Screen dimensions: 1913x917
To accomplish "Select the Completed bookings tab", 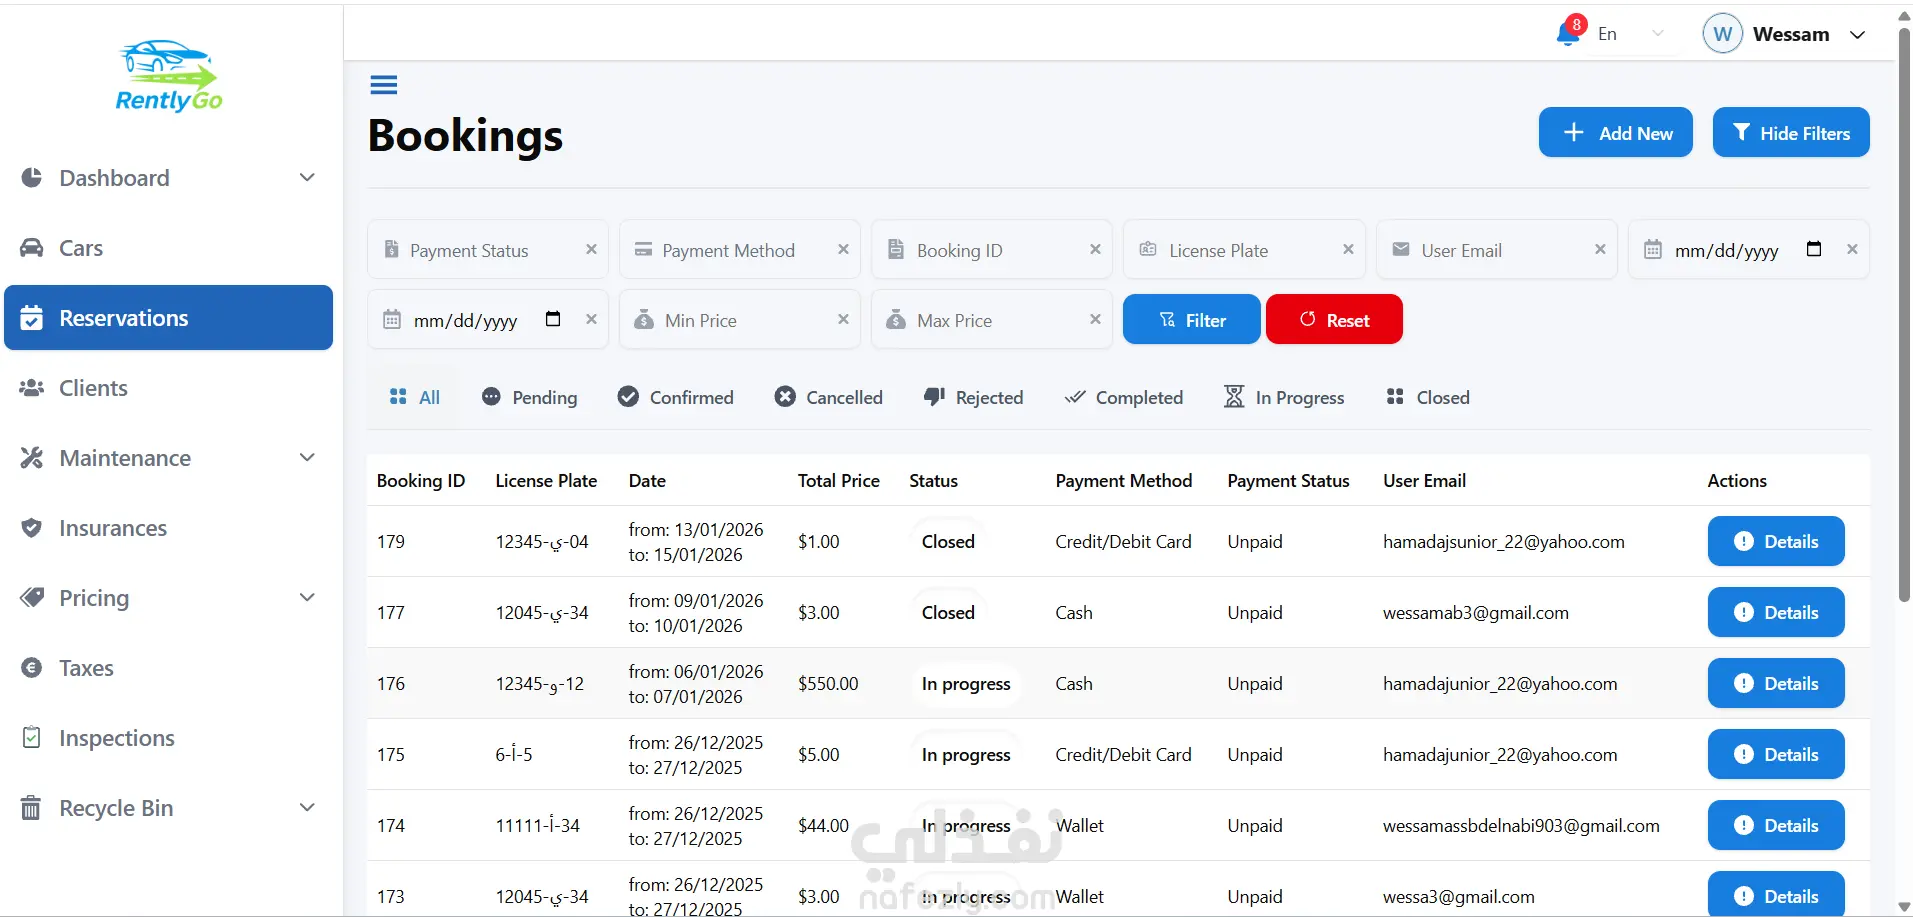I will click(1124, 398).
